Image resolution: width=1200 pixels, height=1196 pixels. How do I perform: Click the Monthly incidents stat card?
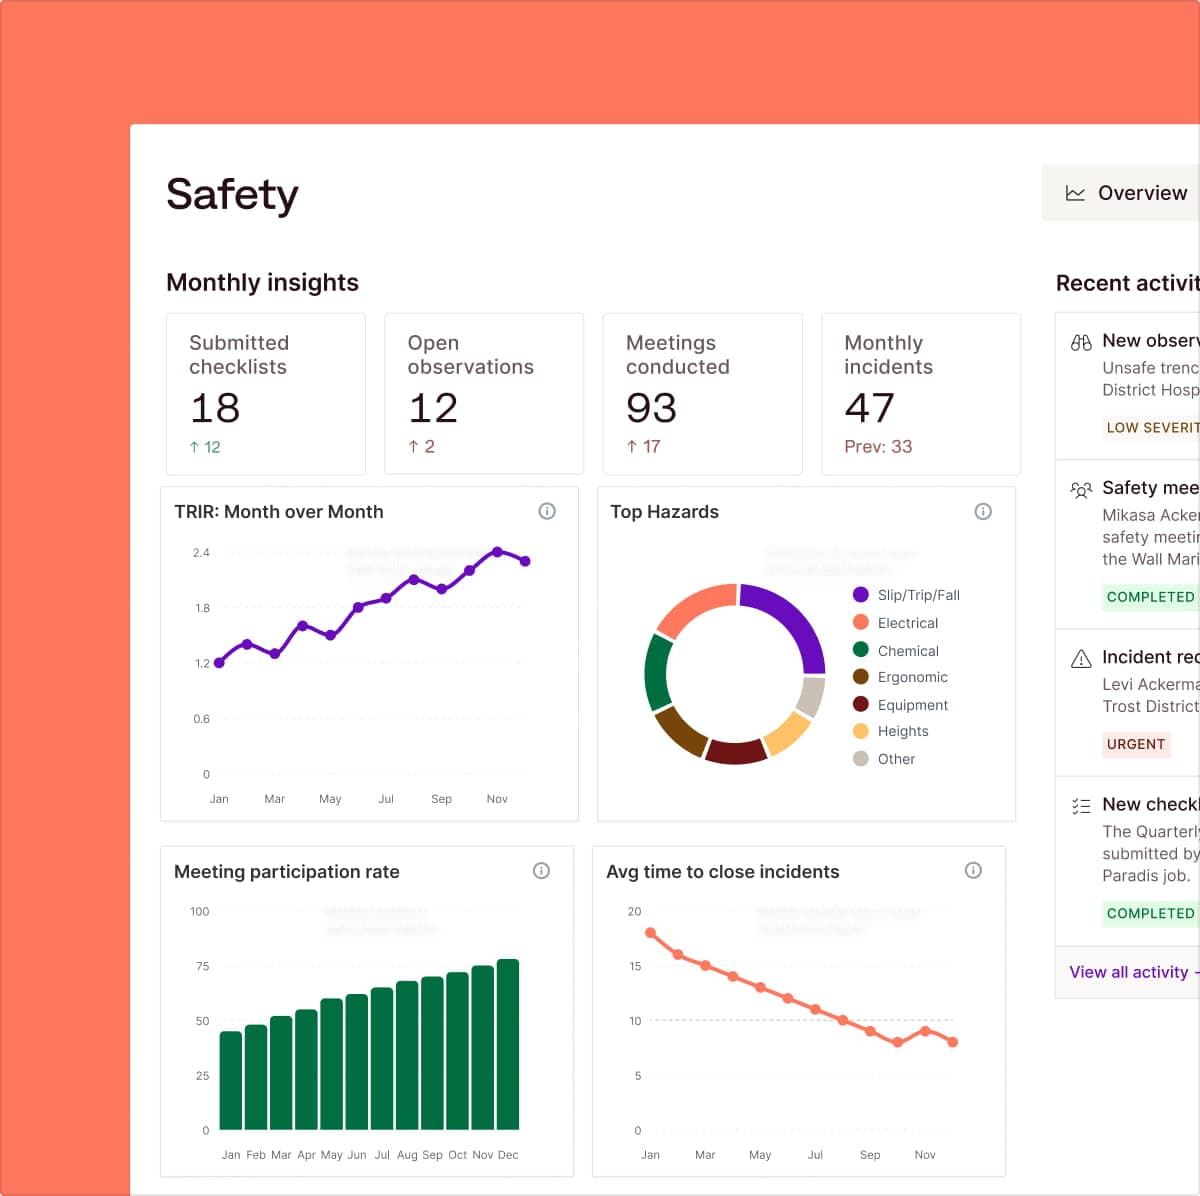[x=920, y=393]
